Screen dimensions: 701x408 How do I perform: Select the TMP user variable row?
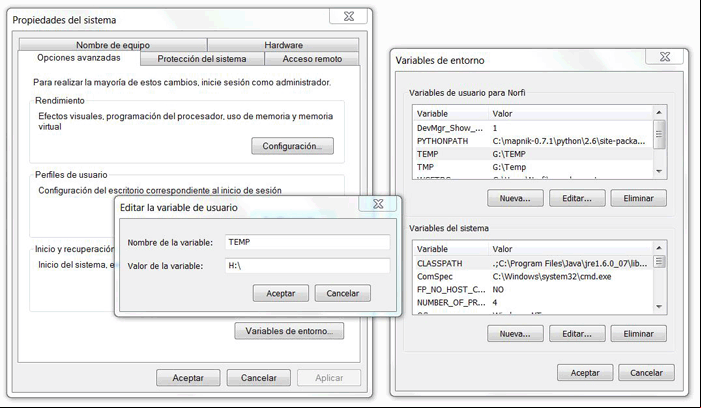point(533,167)
